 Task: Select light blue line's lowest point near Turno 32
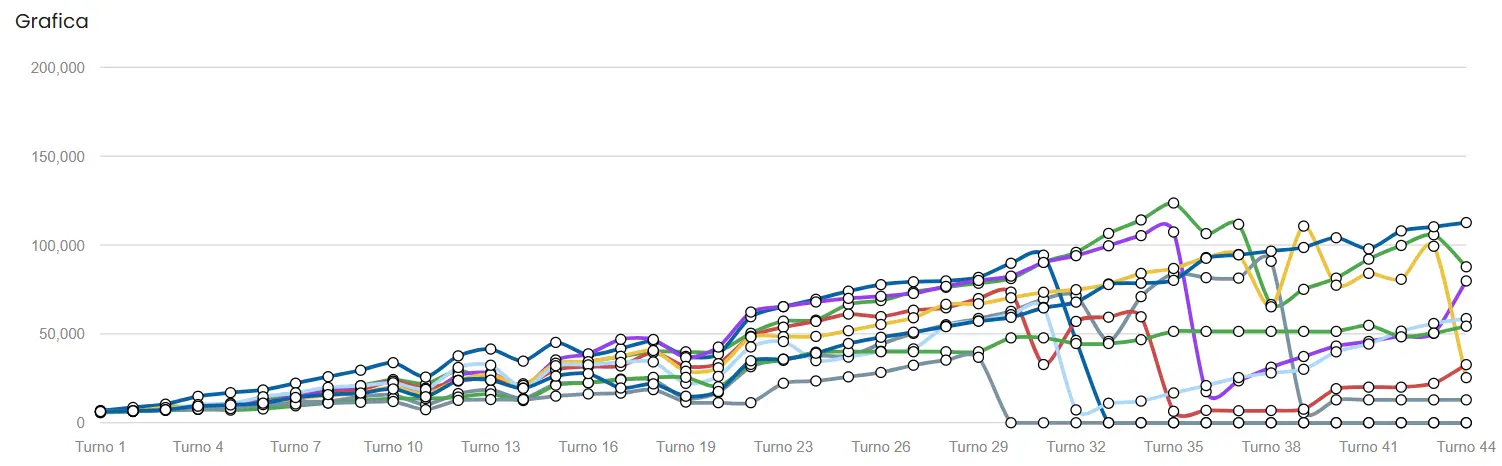(1076, 410)
